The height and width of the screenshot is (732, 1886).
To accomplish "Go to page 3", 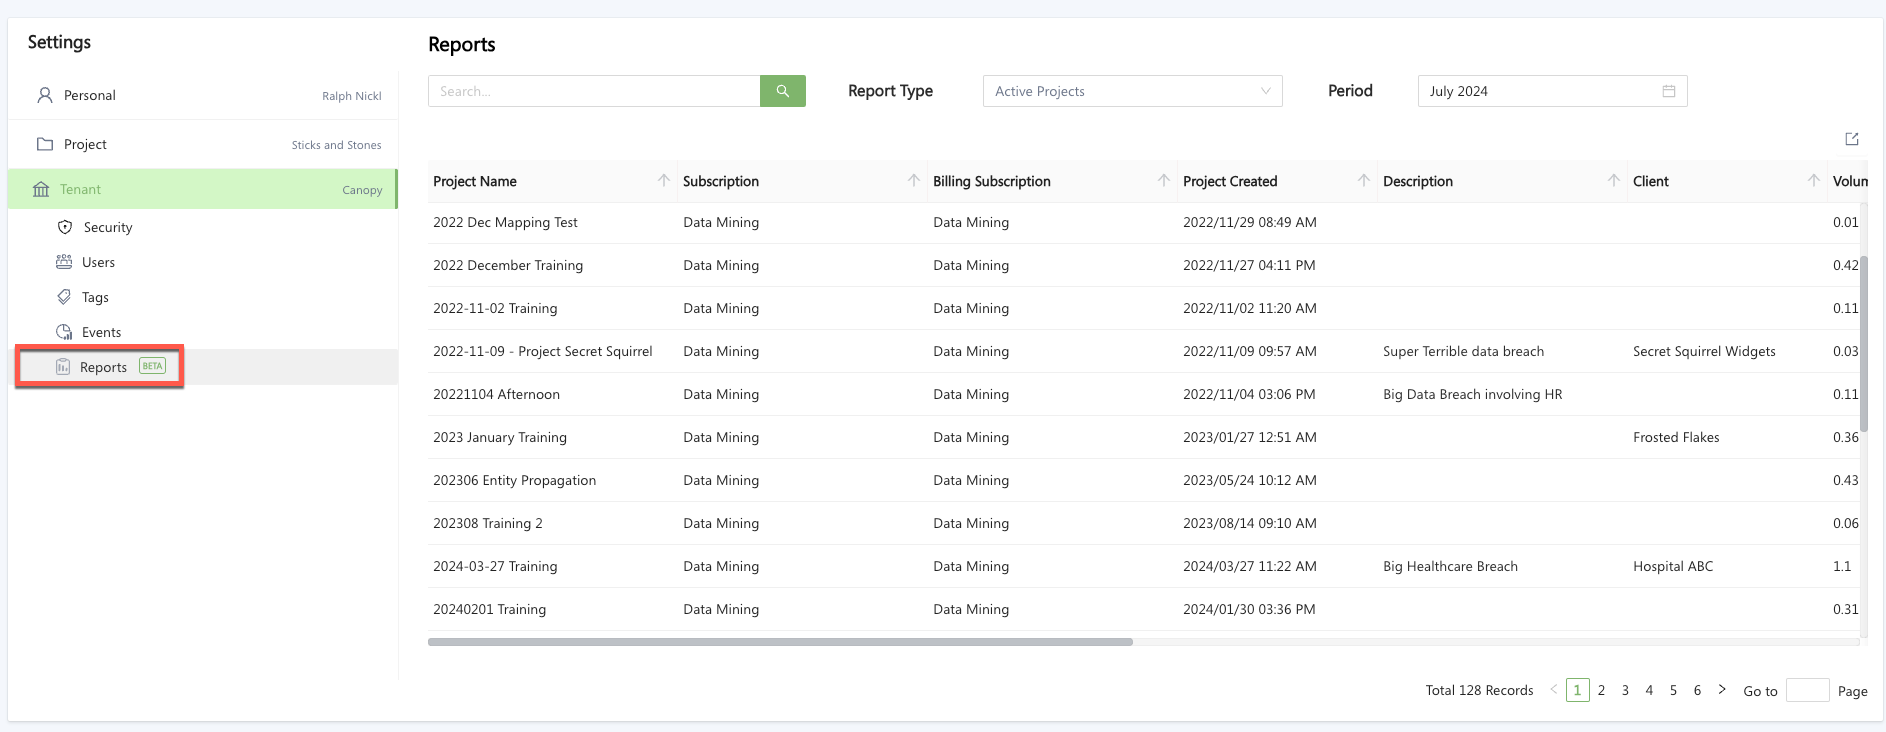I will click(x=1626, y=690).
